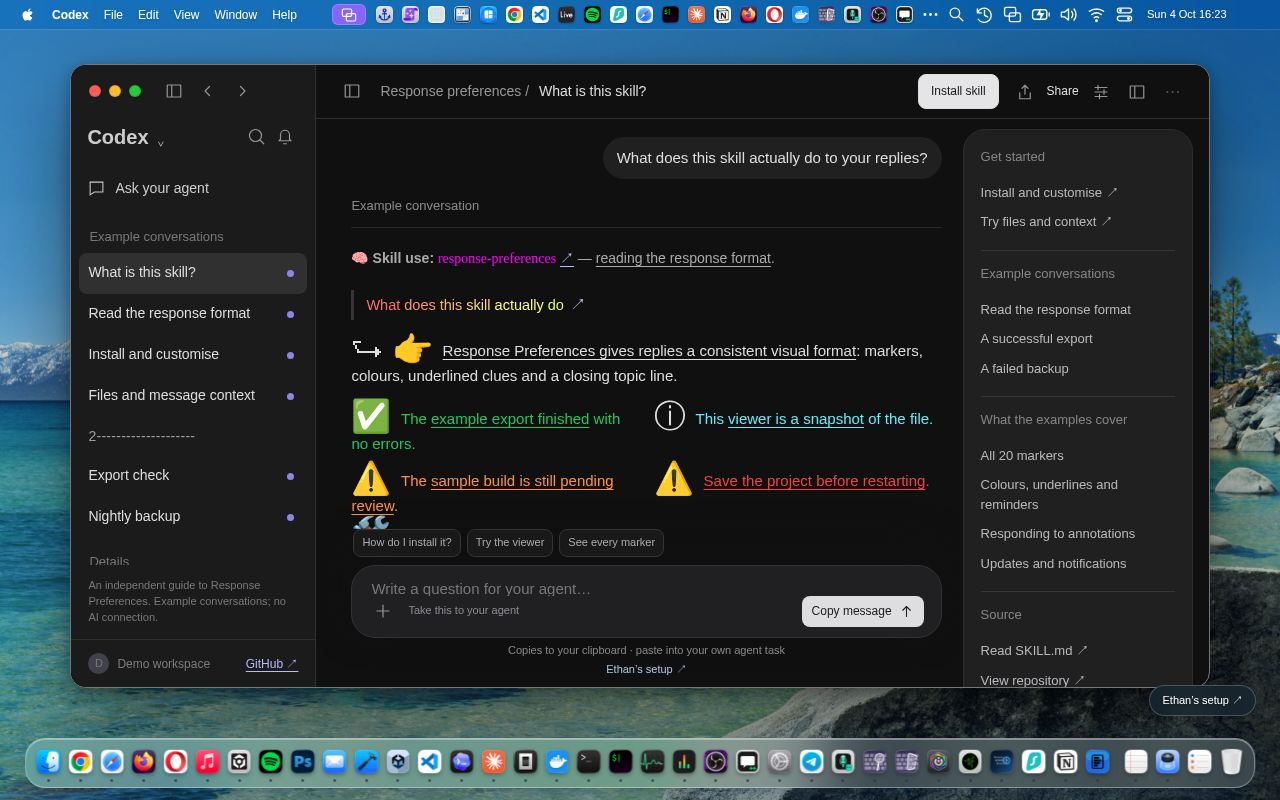This screenshot has width=1280, height=800.
Task: Open the GitHub link in sidebar footer
Action: pos(272,663)
